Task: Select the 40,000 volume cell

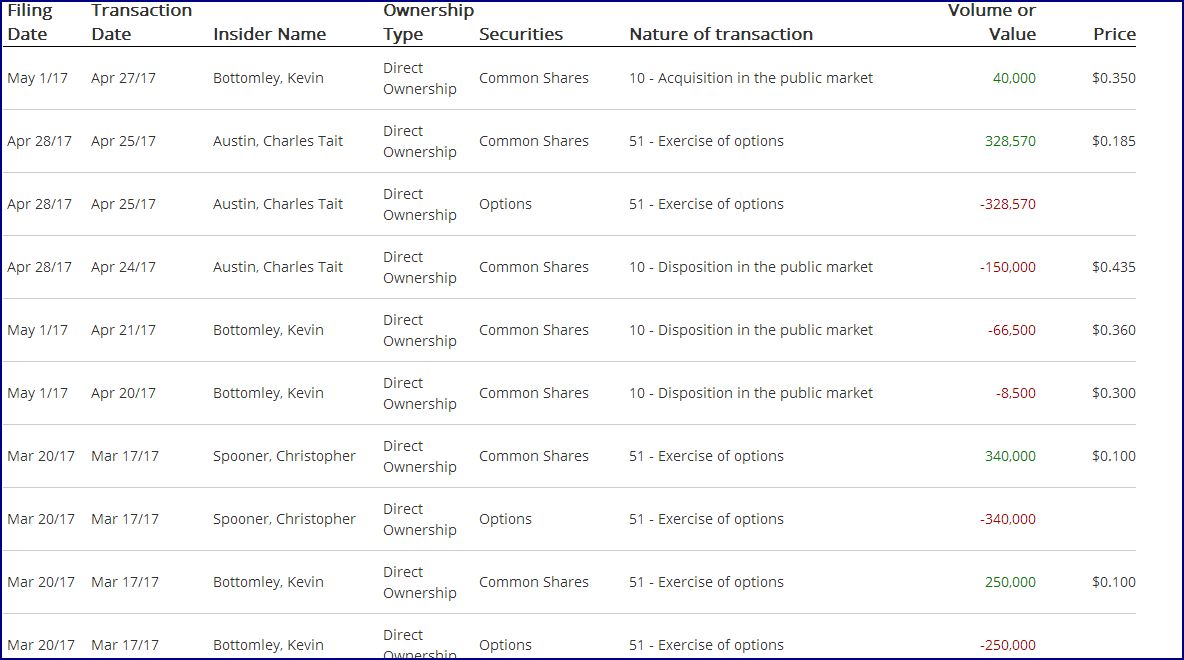Action: [x=1014, y=78]
